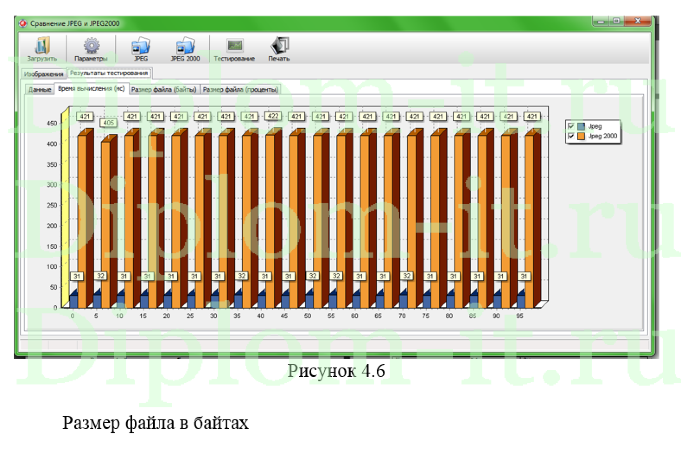The height and width of the screenshot is (460, 681).
Task: Open the Данные sub-tab
Action: tap(40, 89)
